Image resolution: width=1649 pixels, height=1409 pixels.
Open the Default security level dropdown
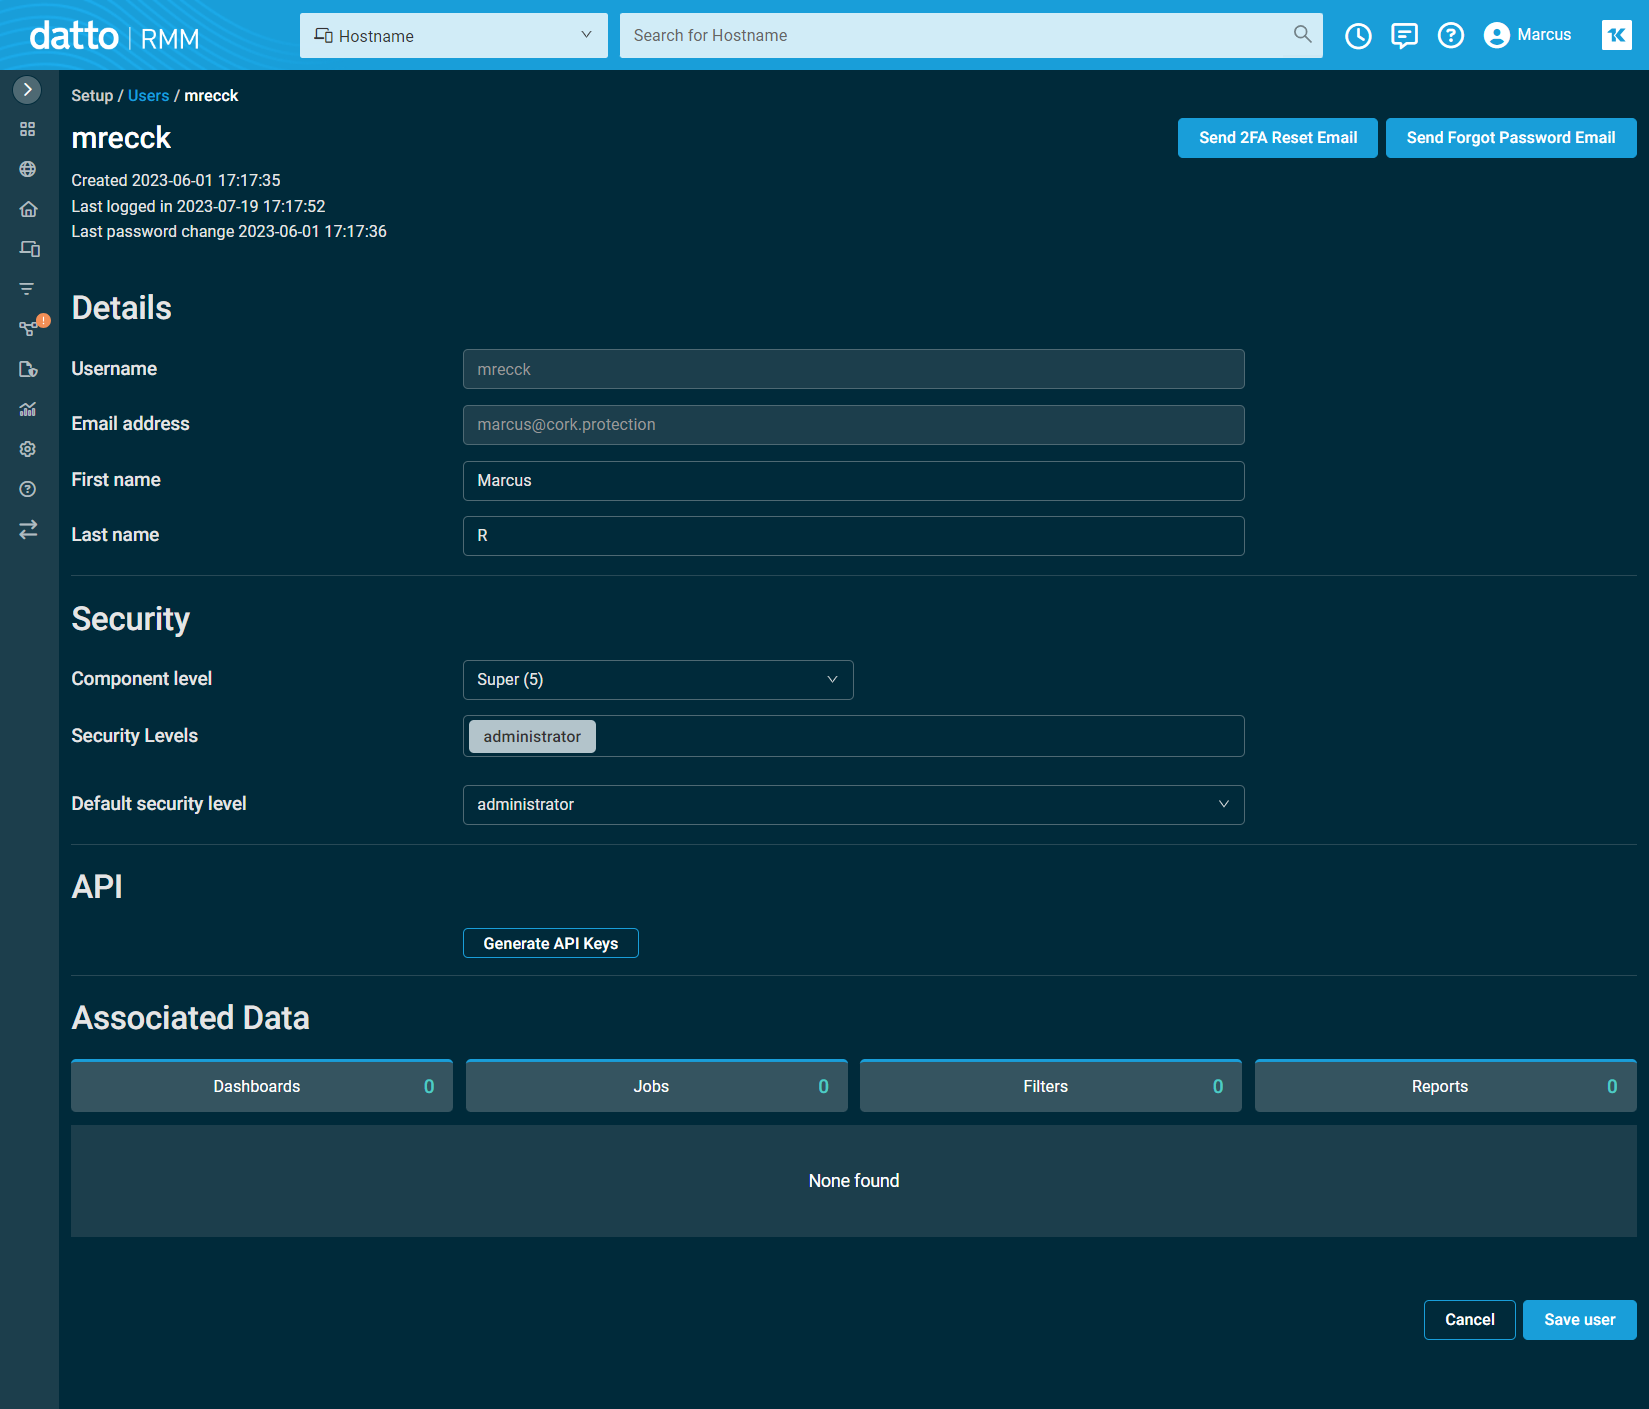(x=853, y=805)
